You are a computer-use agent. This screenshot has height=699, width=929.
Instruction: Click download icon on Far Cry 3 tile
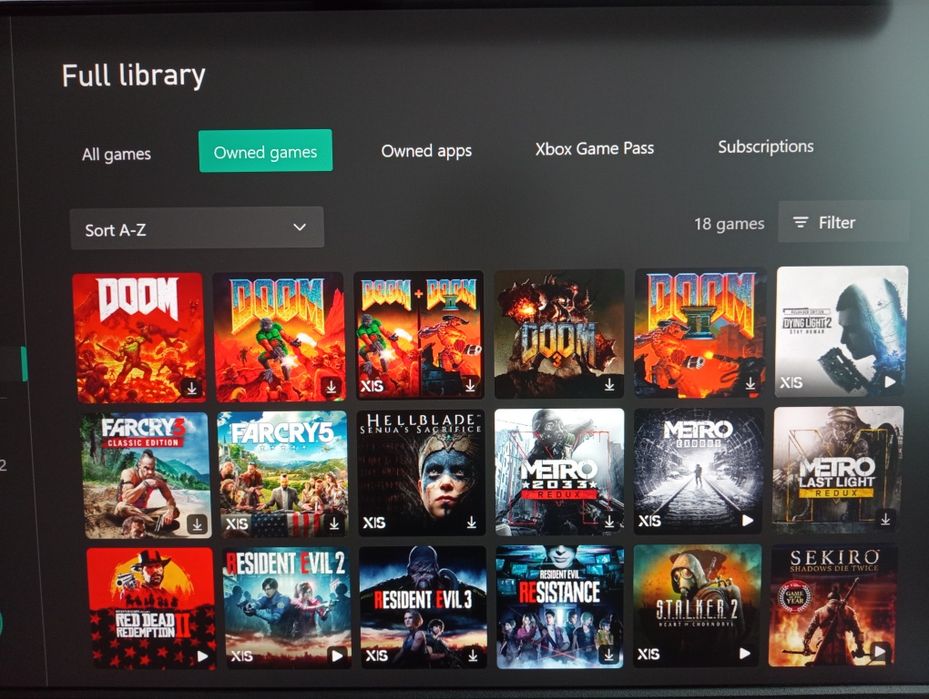(197, 524)
